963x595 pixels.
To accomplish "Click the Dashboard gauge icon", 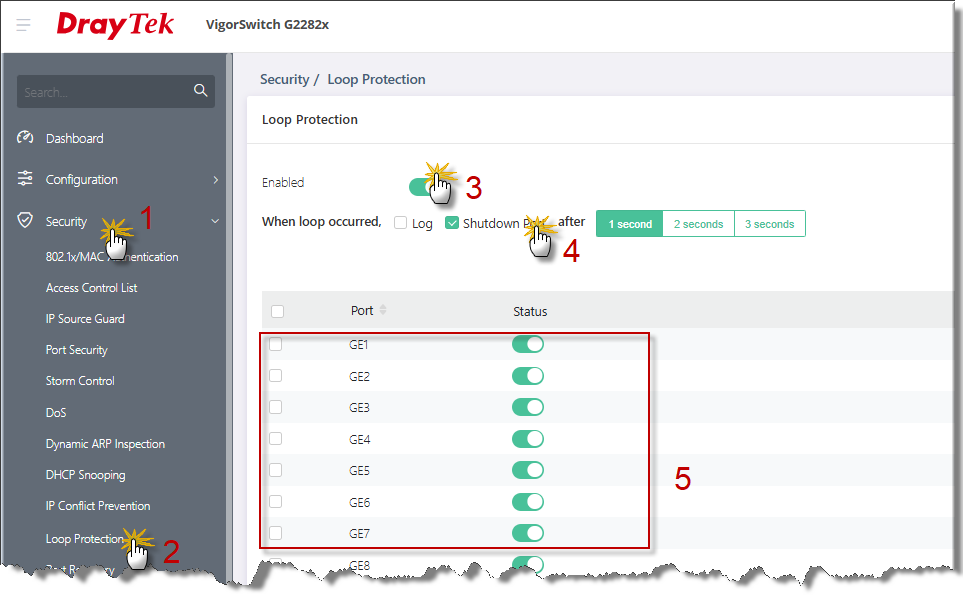I will point(26,138).
